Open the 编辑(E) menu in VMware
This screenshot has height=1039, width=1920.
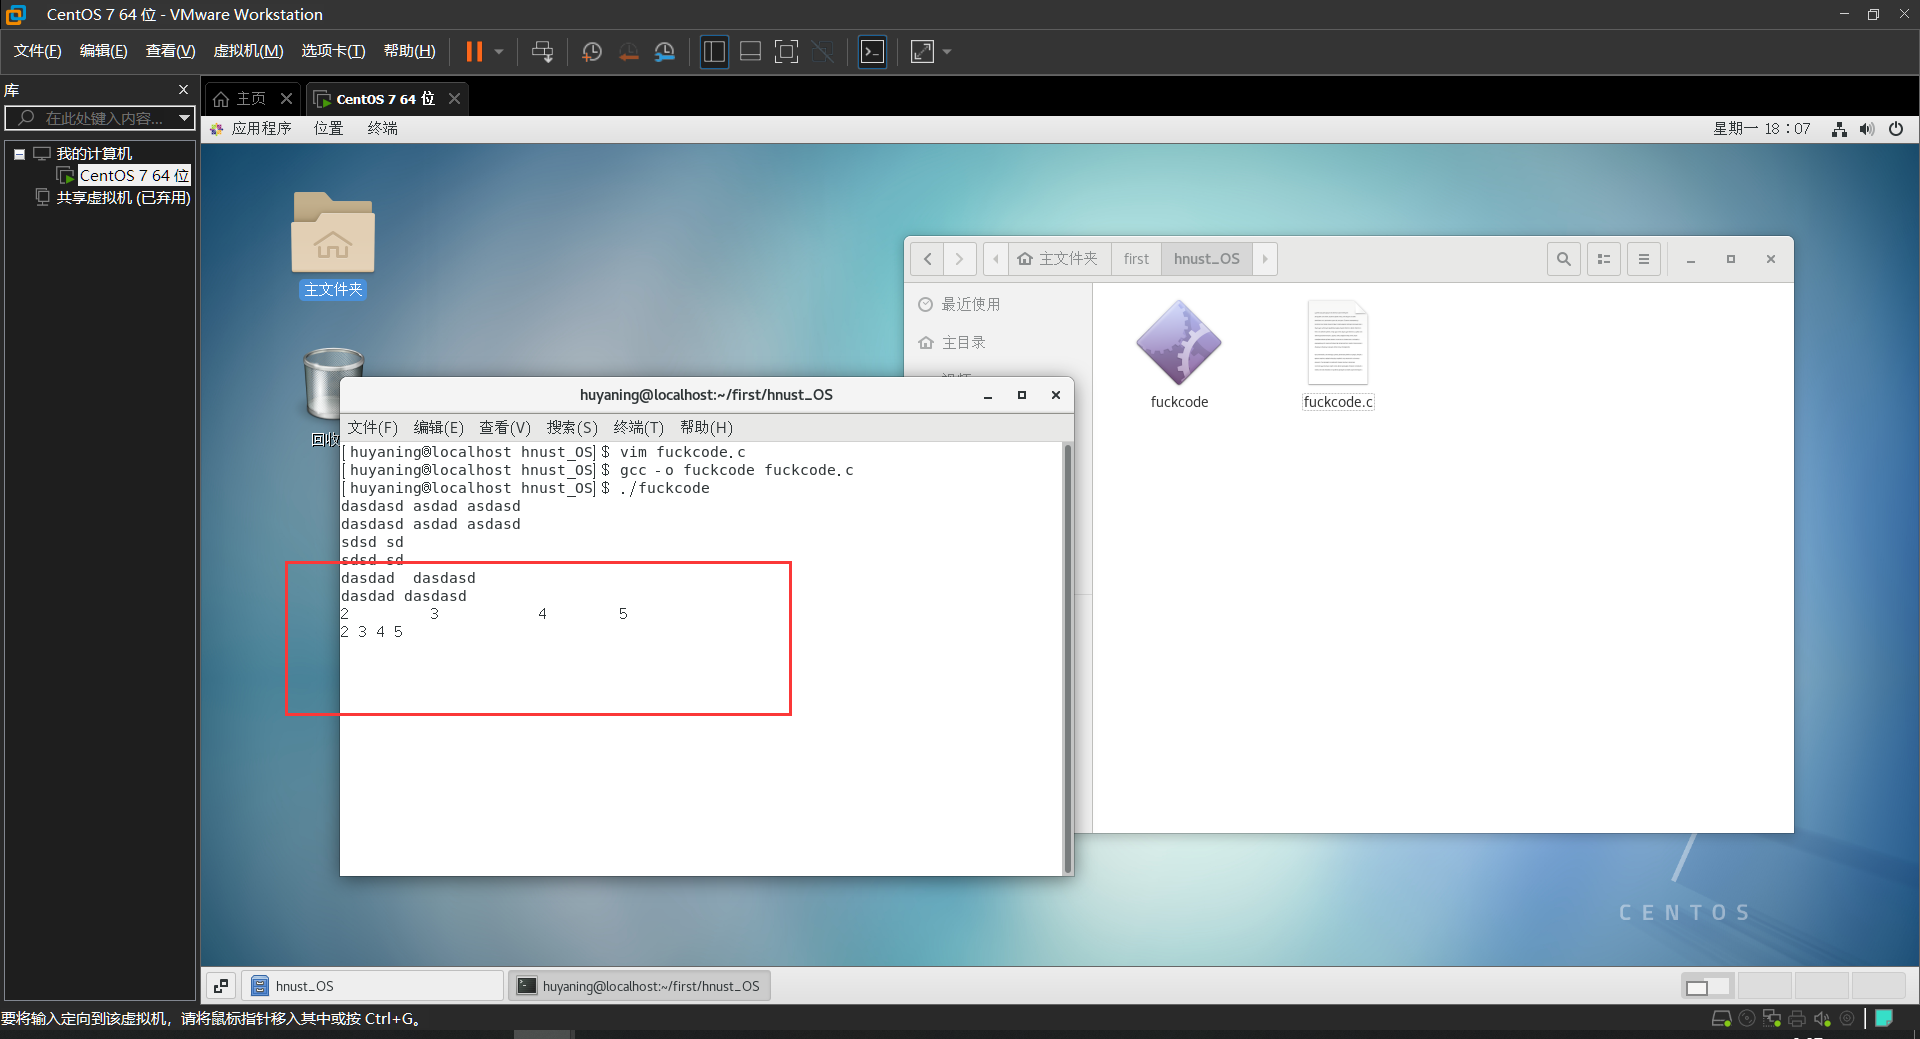103,51
